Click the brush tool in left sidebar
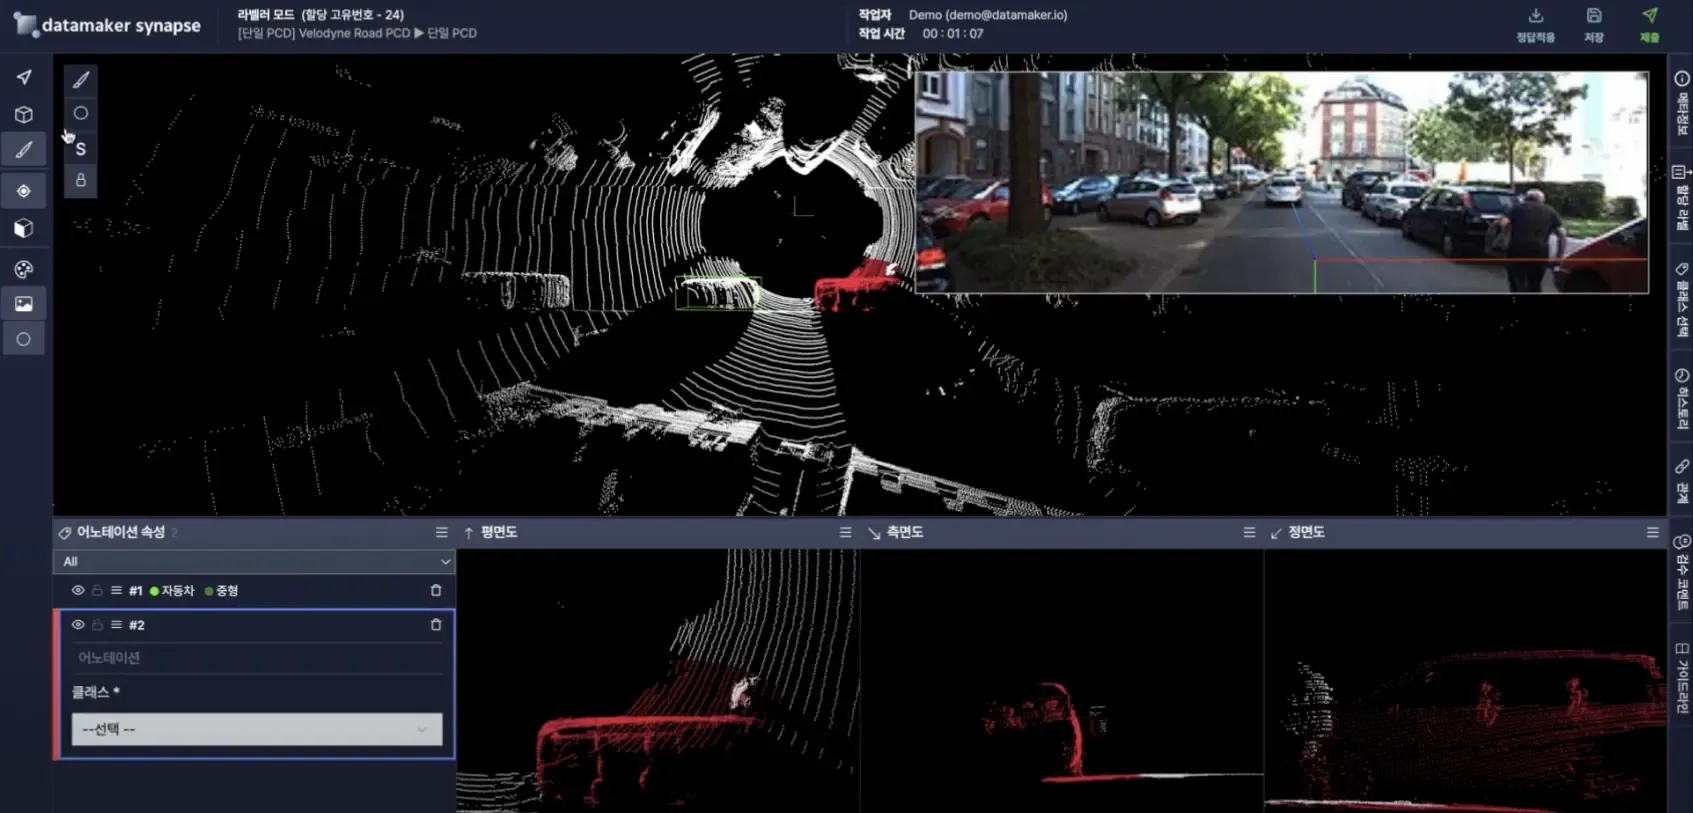The height and width of the screenshot is (813, 1693). (24, 150)
